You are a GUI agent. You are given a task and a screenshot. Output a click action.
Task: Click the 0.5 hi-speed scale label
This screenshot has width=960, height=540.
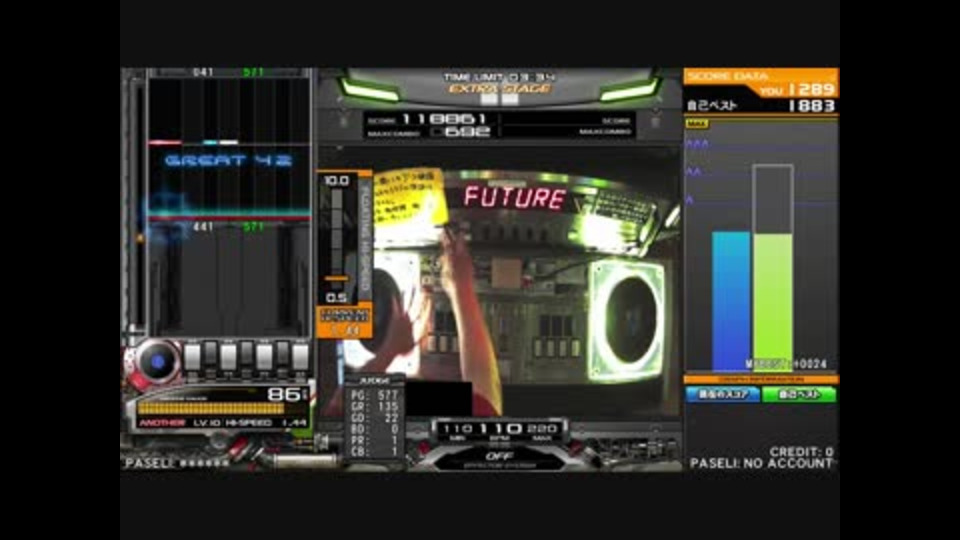pos(336,298)
